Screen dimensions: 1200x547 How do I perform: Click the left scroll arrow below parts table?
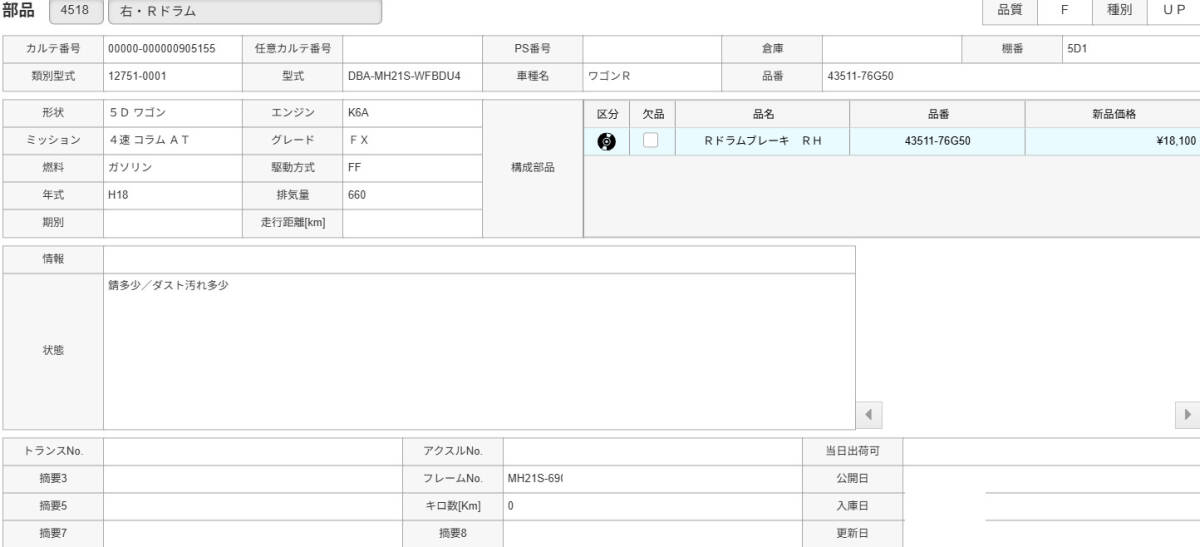(x=868, y=414)
